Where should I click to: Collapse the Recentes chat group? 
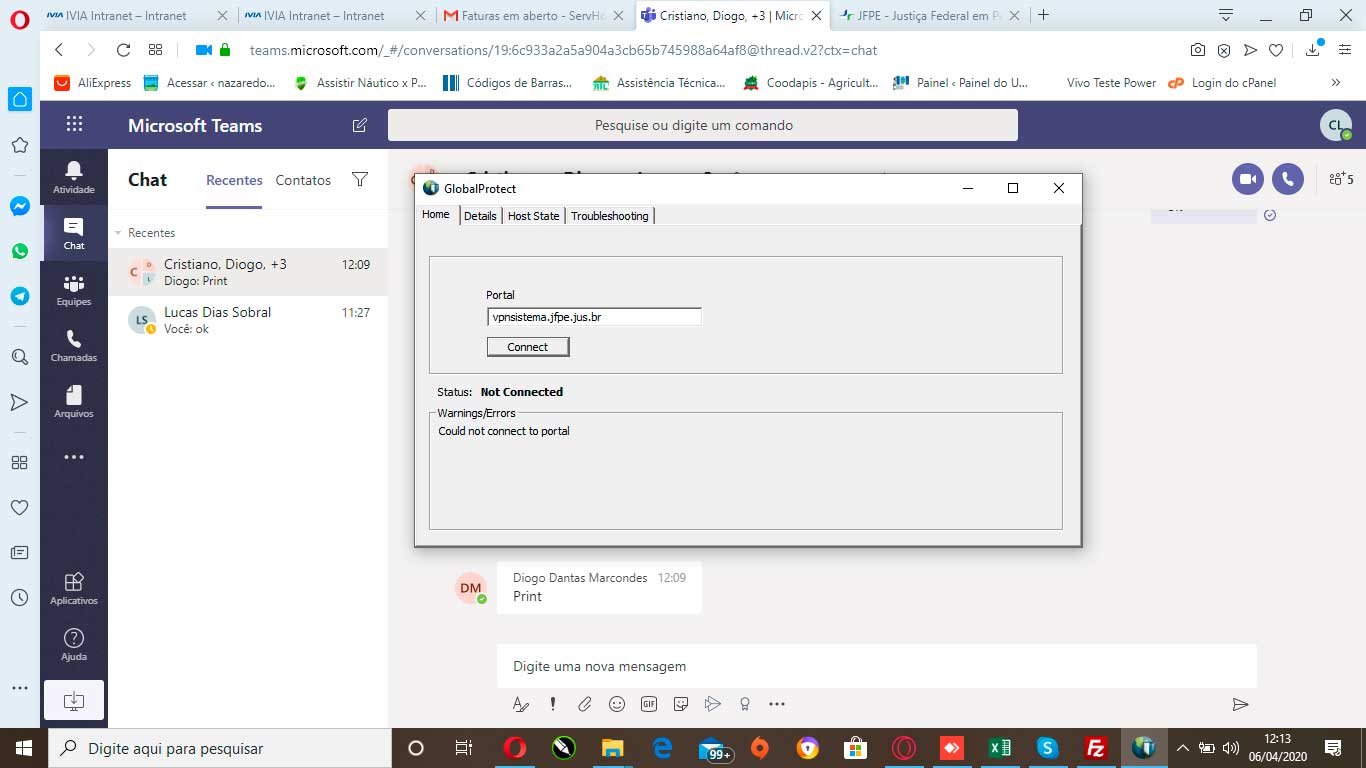point(120,233)
